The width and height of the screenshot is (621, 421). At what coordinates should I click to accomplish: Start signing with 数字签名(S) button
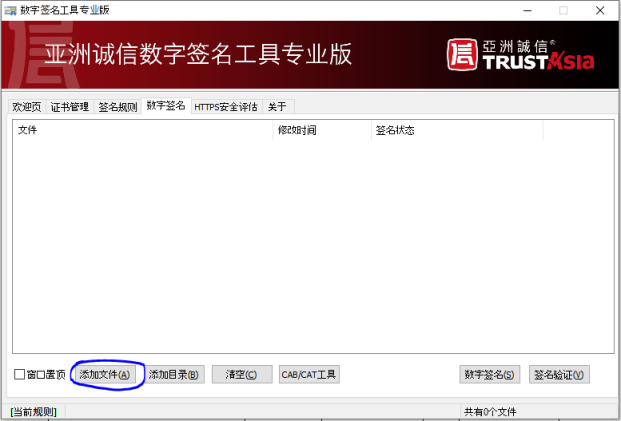pos(490,374)
